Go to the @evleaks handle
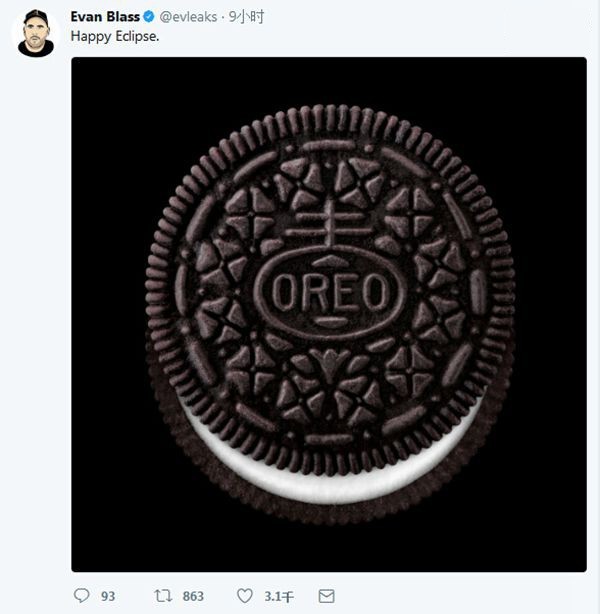Screen dimensions: 600x614 pyautogui.click(x=189, y=17)
